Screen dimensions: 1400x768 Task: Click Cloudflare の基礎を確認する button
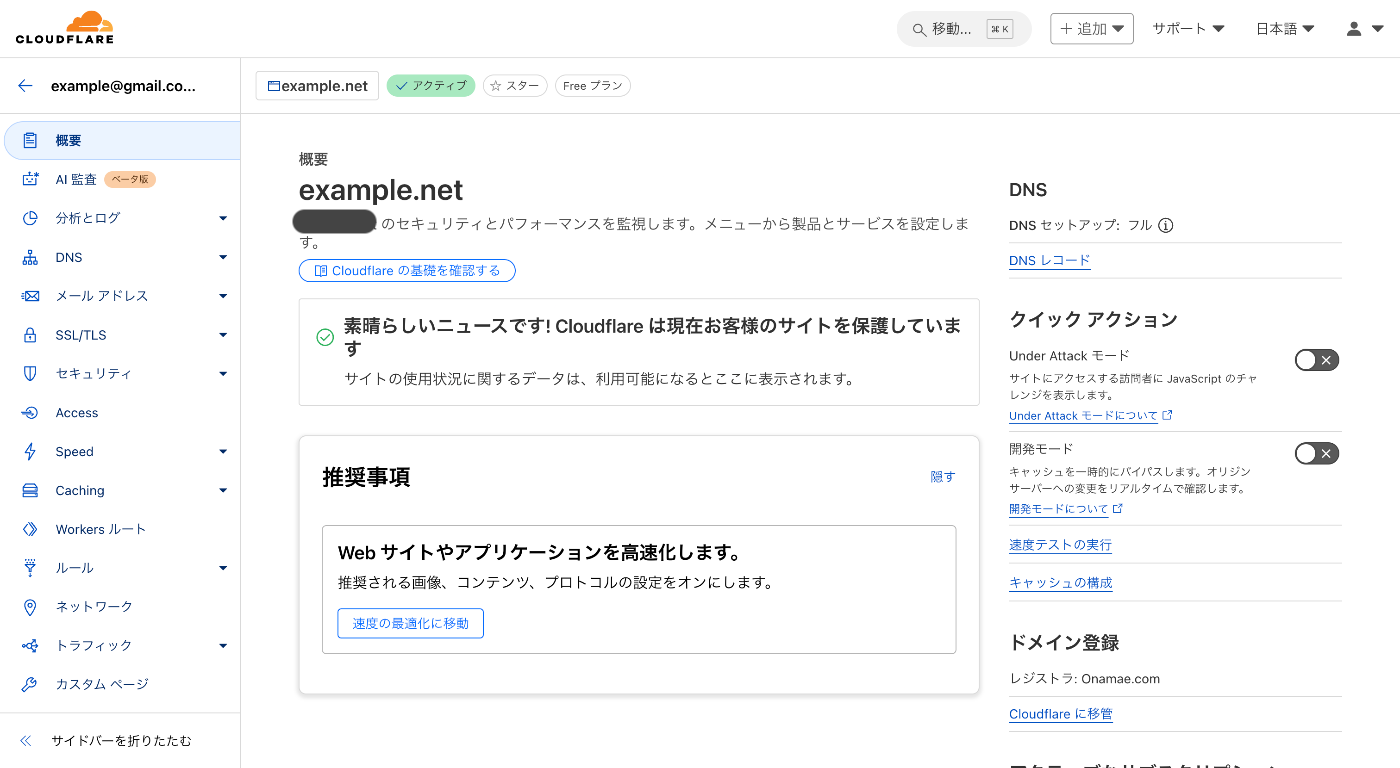(407, 271)
